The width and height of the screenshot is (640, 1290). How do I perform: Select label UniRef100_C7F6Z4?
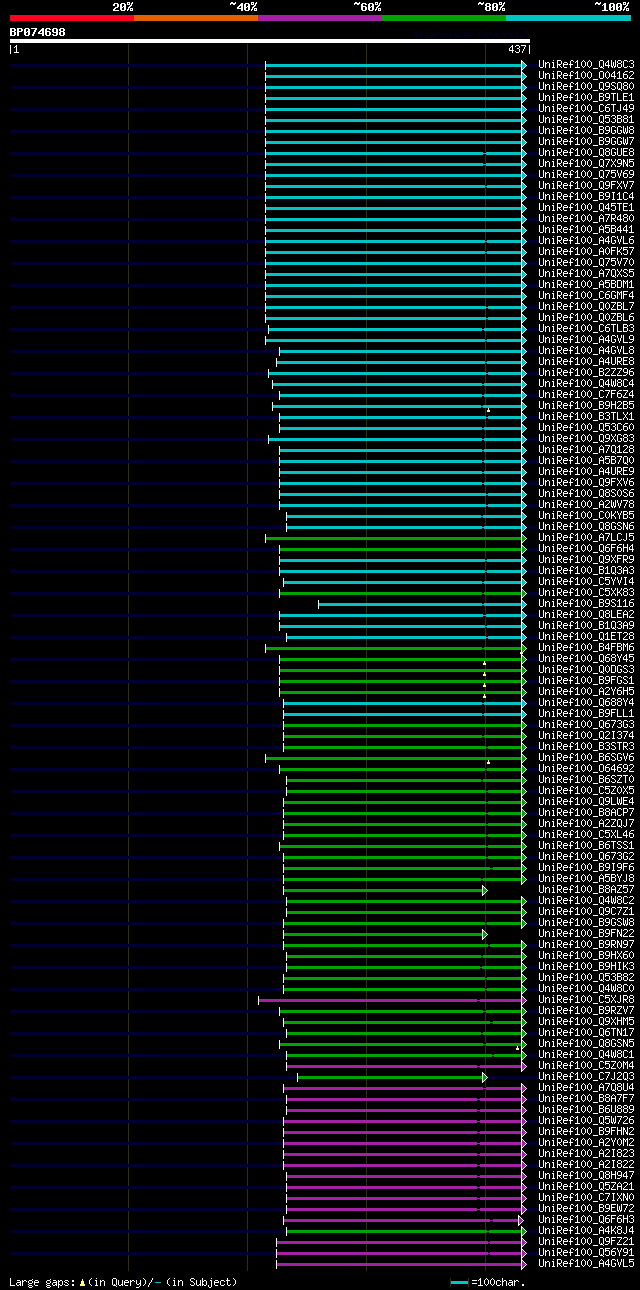586,394
